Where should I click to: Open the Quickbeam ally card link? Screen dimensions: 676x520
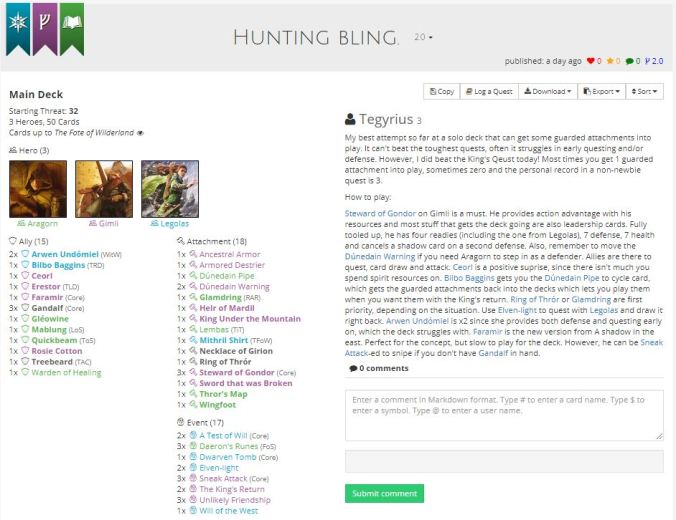tap(54, 341)
